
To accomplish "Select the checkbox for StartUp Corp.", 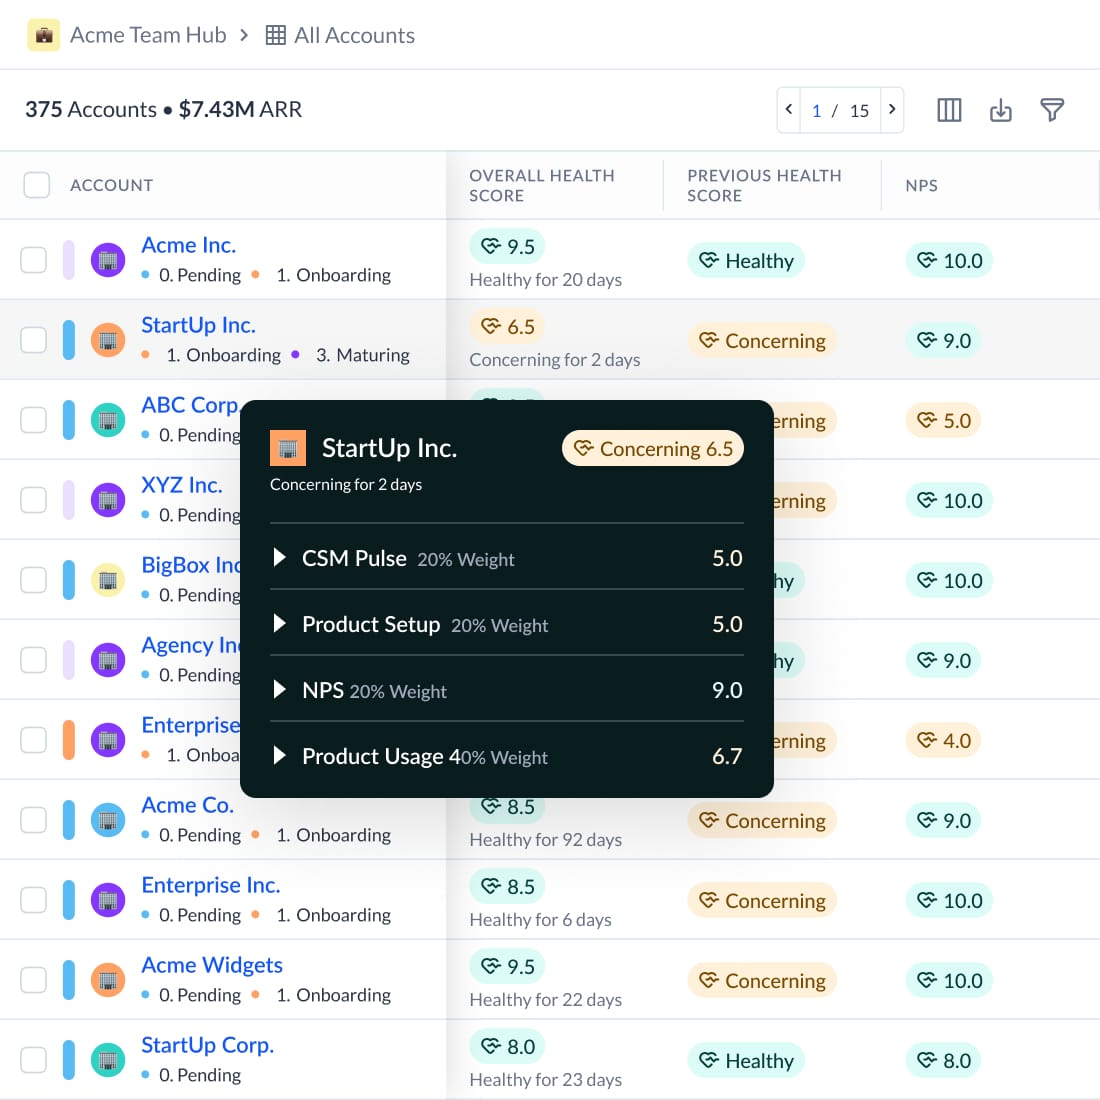I will click(x=33, y=1058).
